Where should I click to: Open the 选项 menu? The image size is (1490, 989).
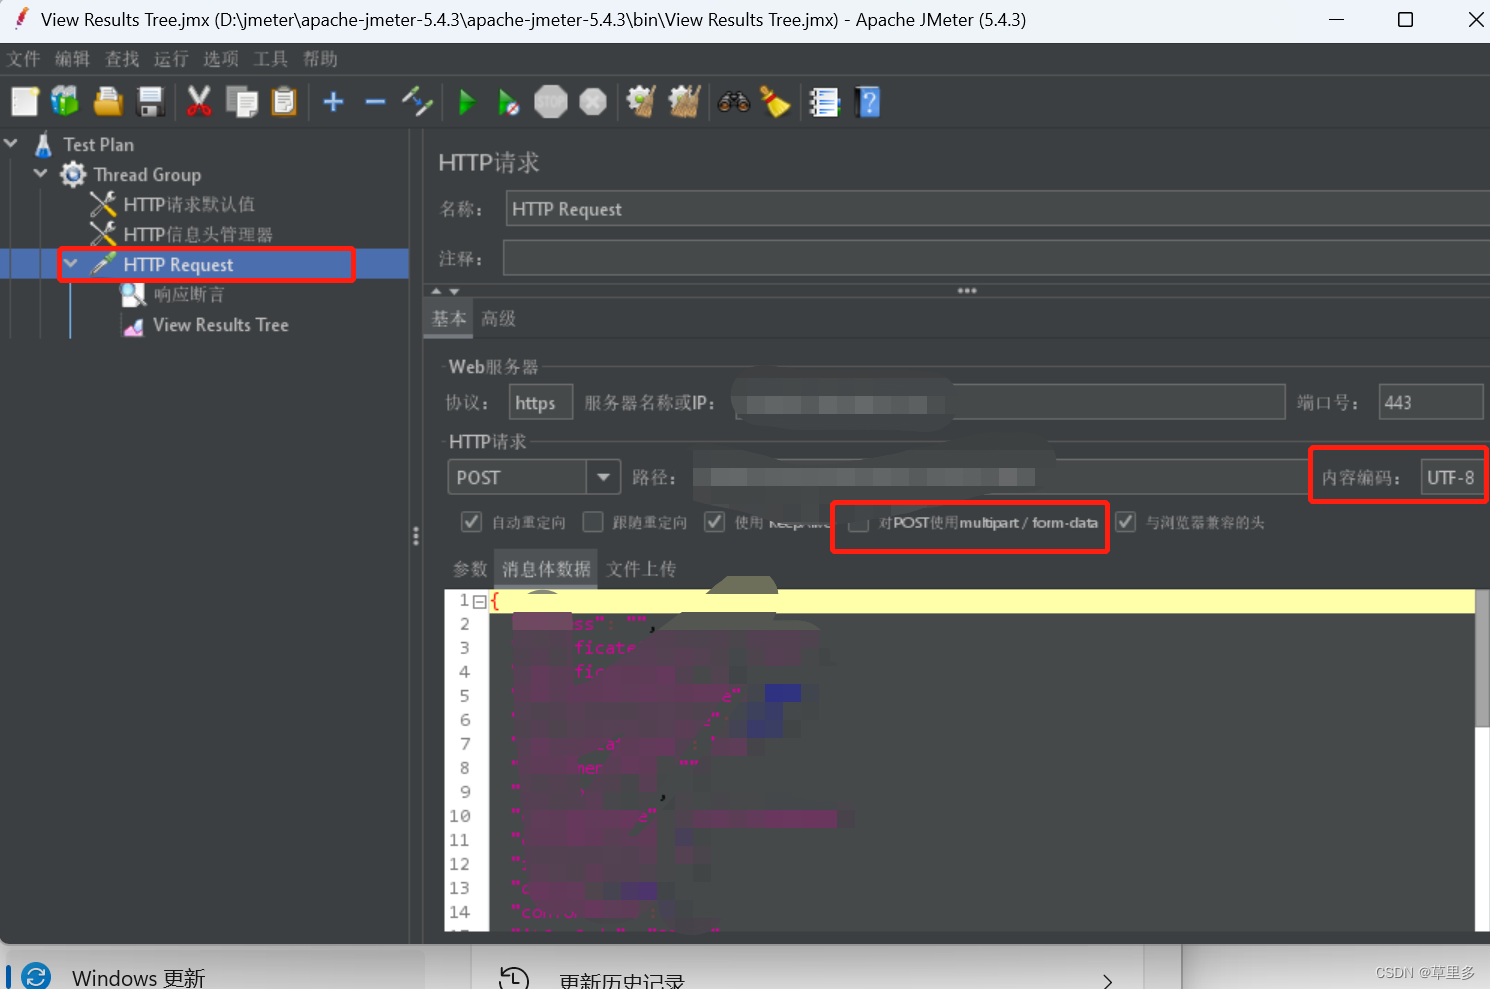(221, 59)
